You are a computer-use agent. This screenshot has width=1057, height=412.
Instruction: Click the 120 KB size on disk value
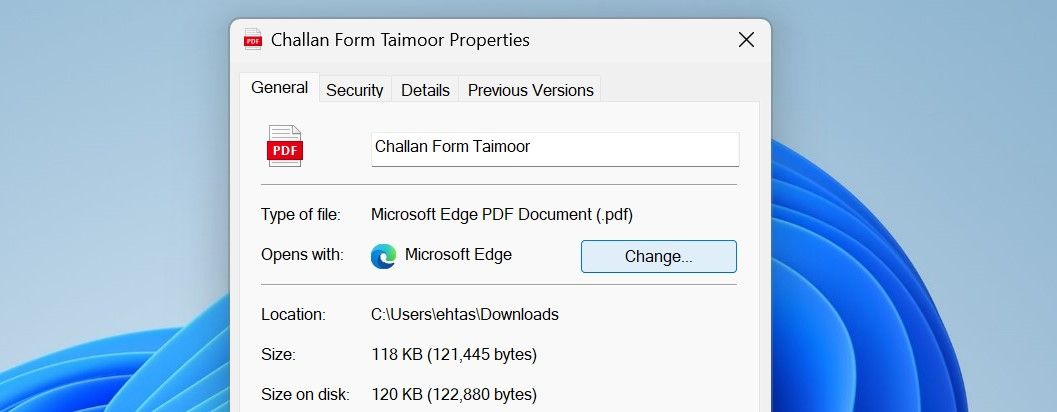[x=453, y=394]
